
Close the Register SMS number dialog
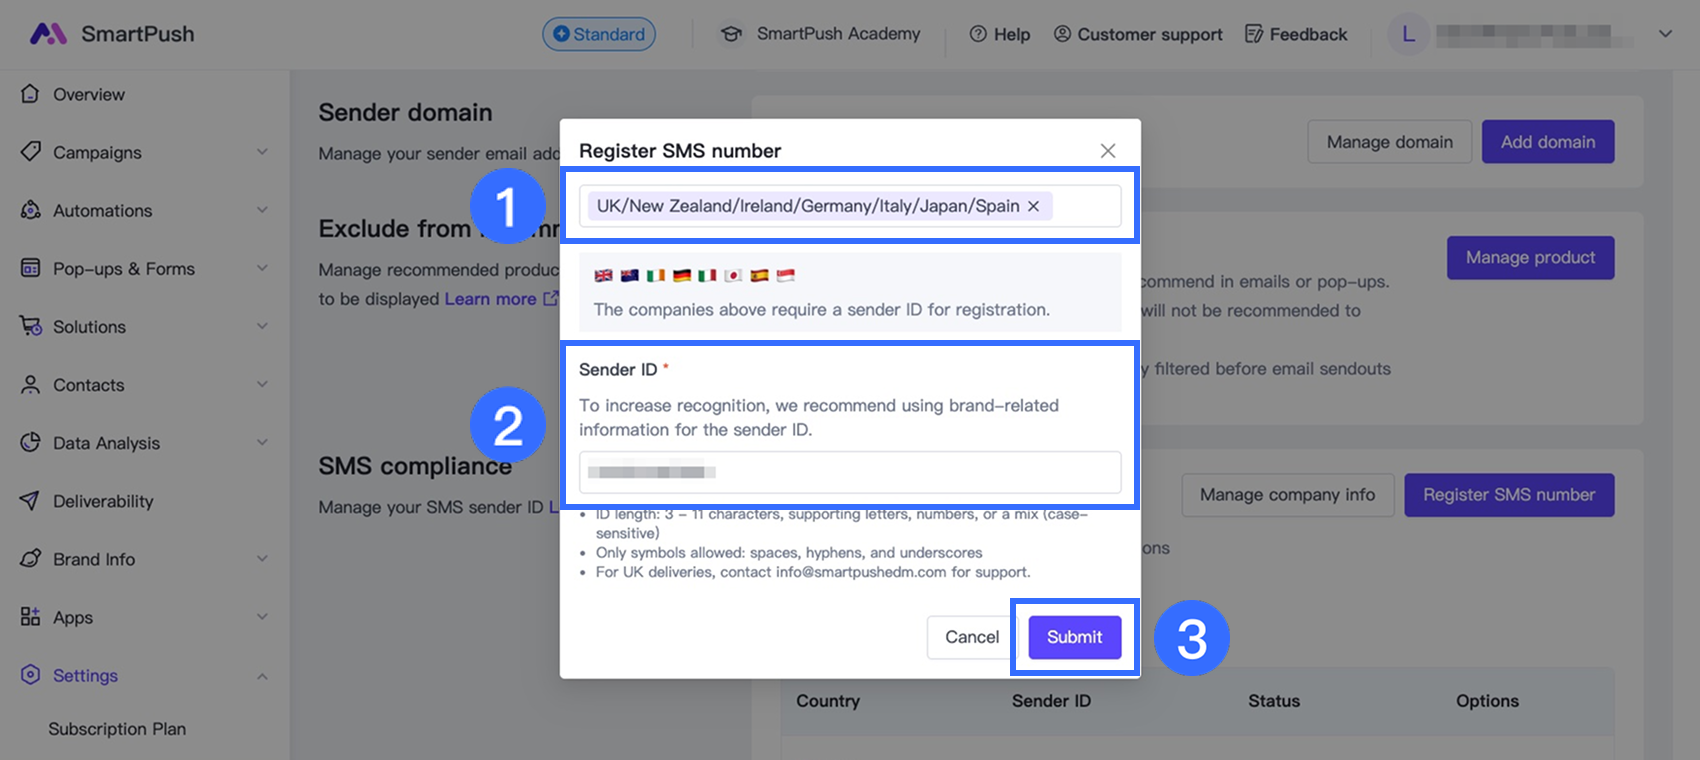[1107, 151]
